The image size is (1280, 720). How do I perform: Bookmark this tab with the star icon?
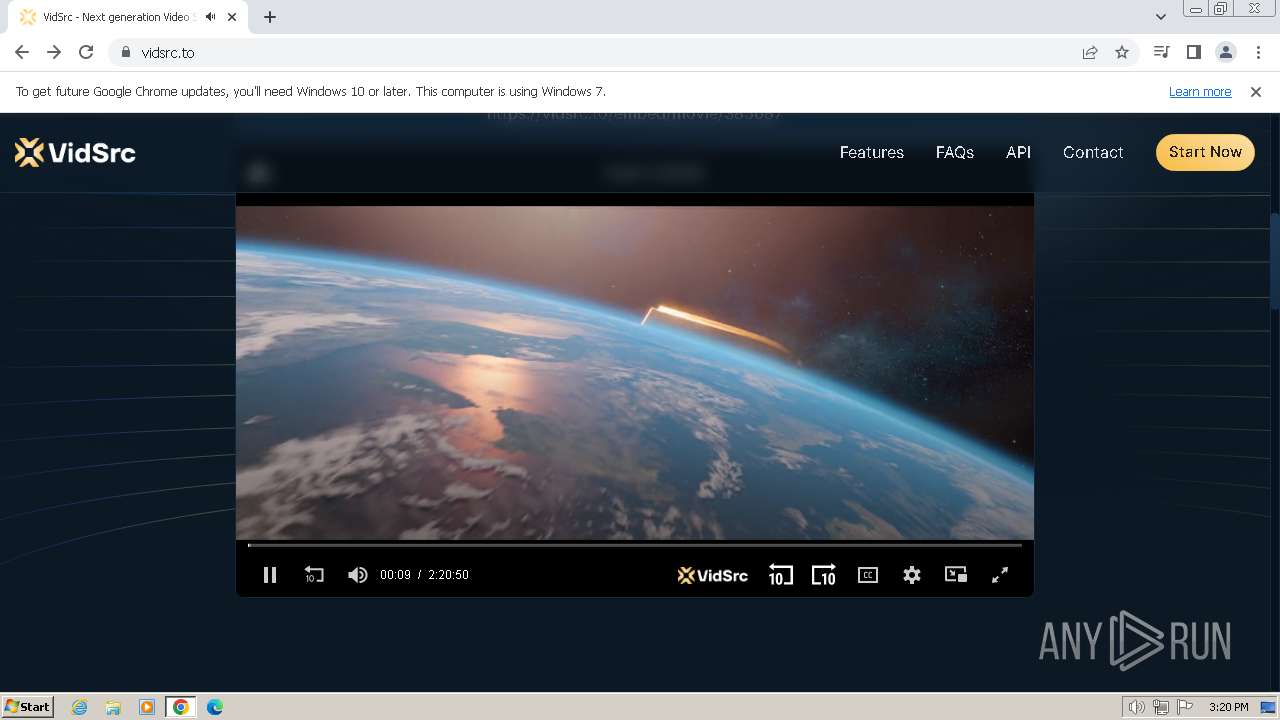(x=1122, y=52)
